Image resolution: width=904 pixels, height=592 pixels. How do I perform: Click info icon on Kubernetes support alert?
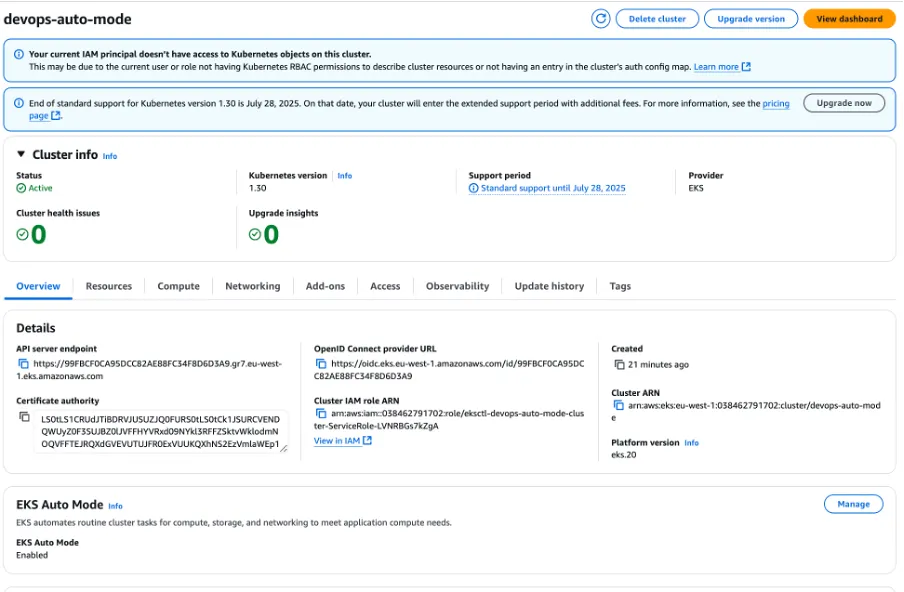click(19, 103)
